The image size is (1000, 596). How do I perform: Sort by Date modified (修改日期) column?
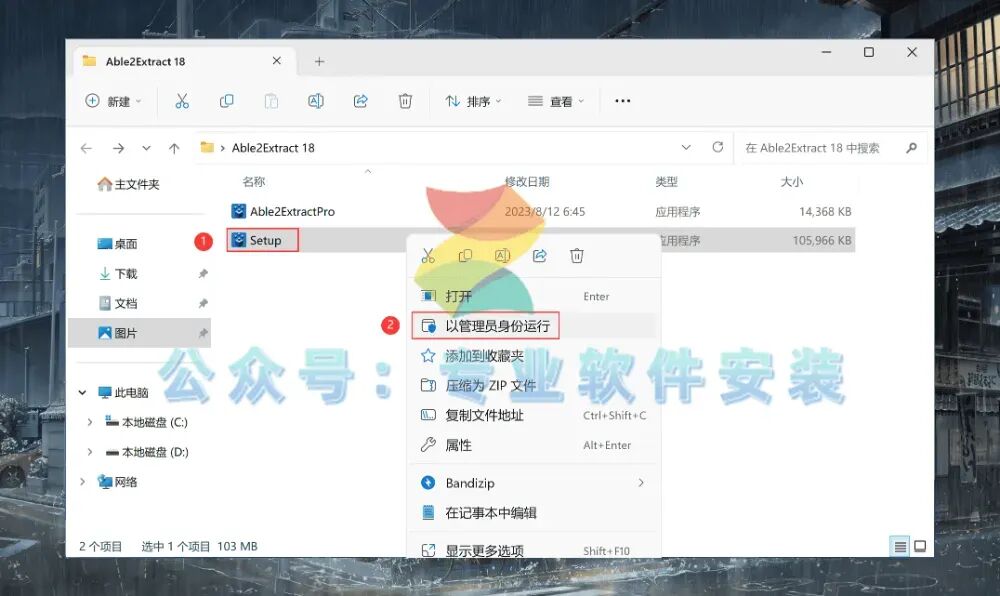pos(527,182)
